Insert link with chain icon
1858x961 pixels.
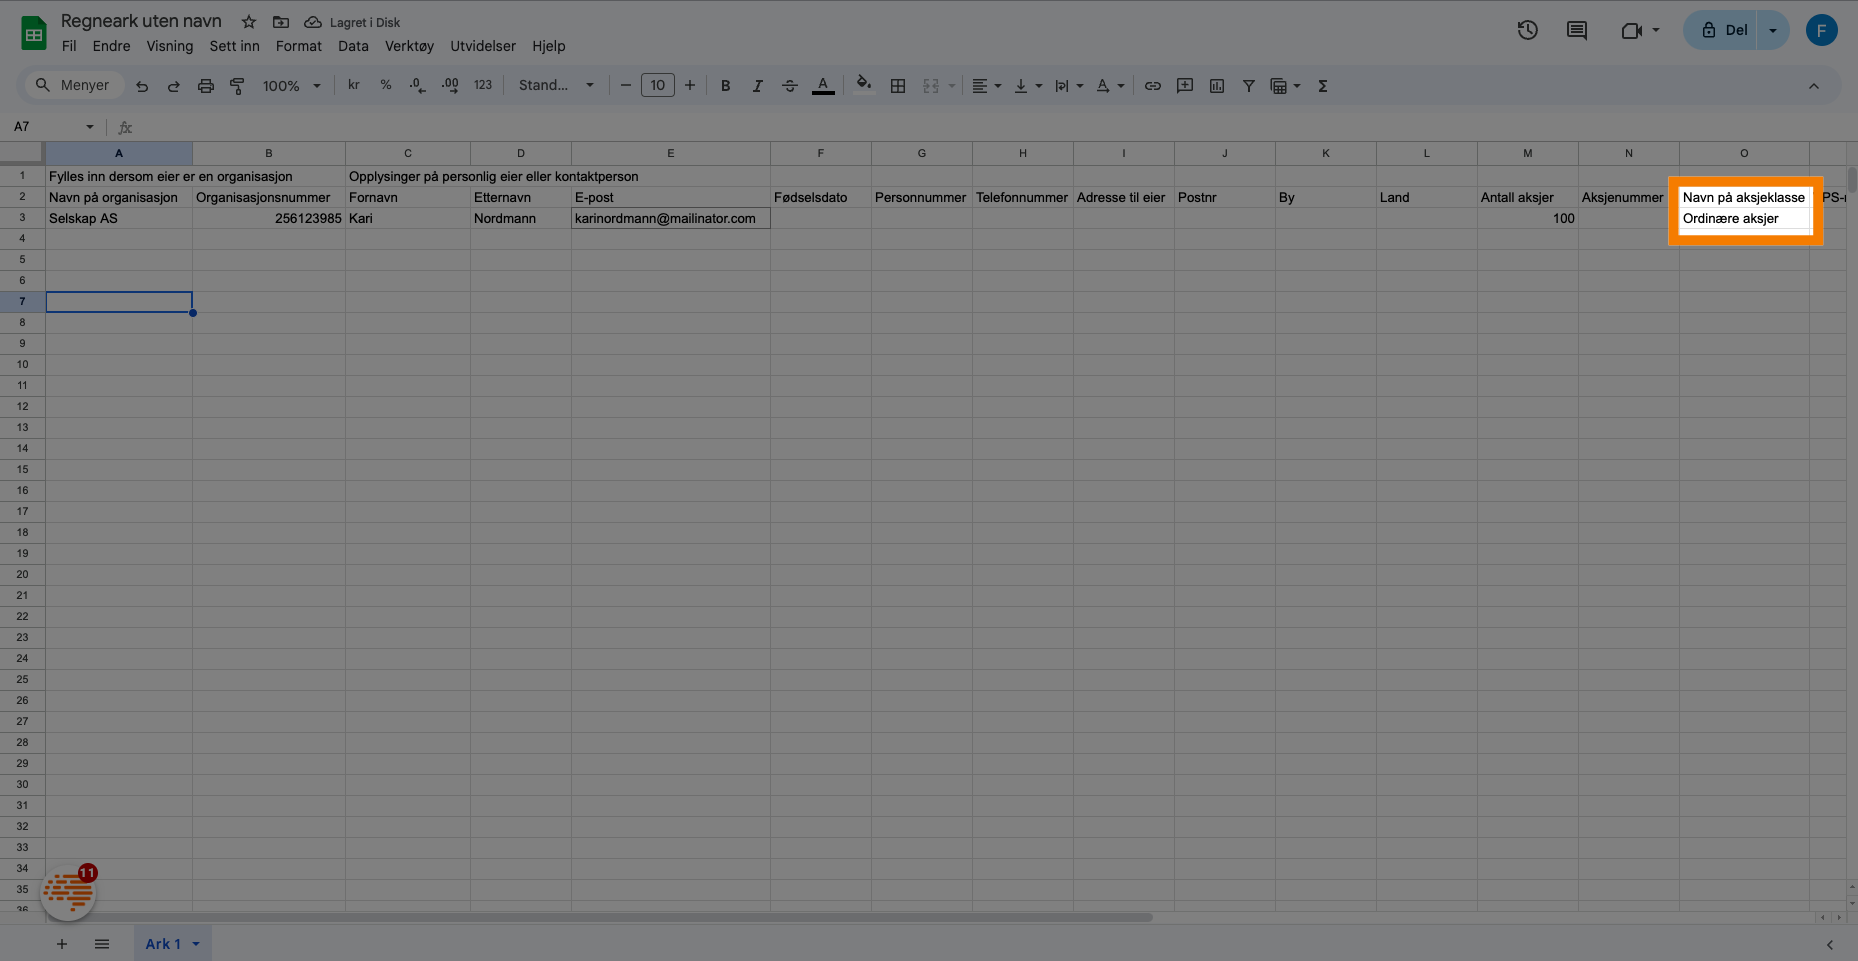pos(1153,86)
